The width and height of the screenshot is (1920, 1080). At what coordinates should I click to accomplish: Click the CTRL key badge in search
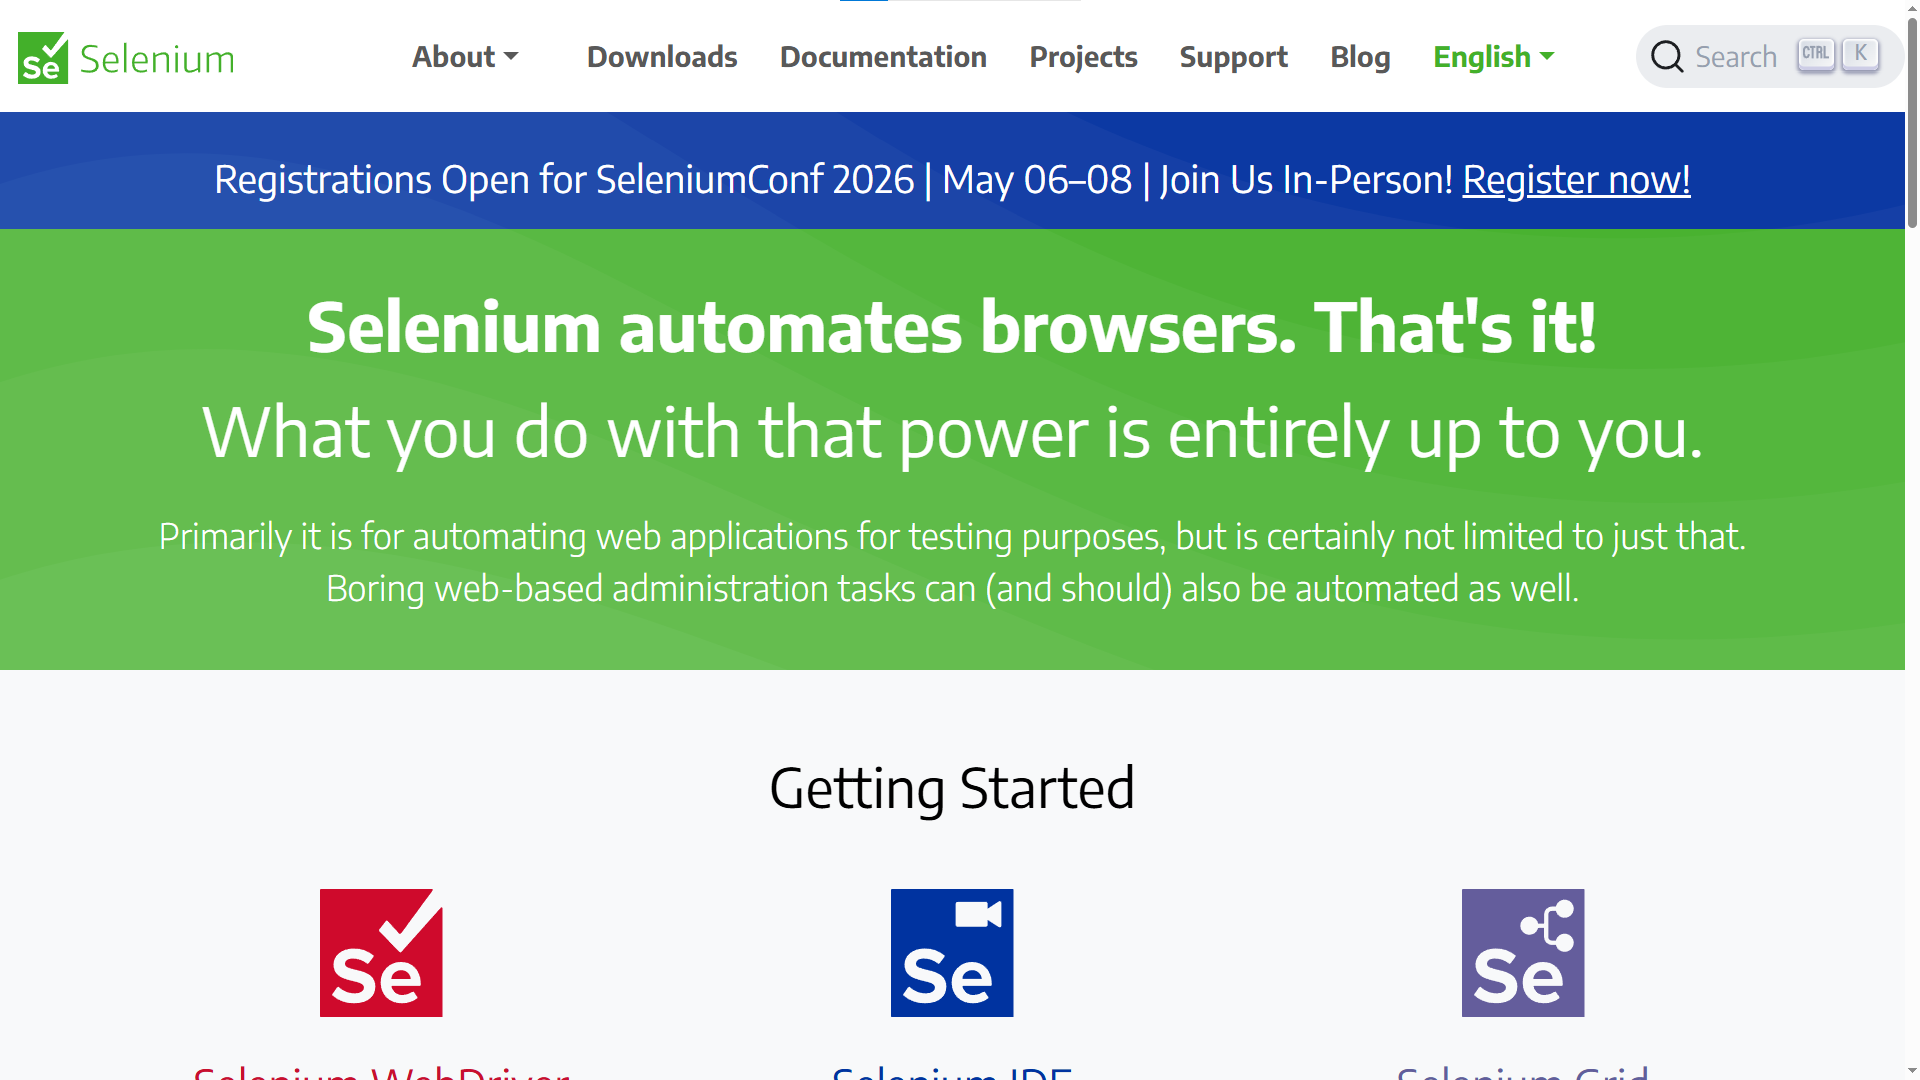point(1815,54)
